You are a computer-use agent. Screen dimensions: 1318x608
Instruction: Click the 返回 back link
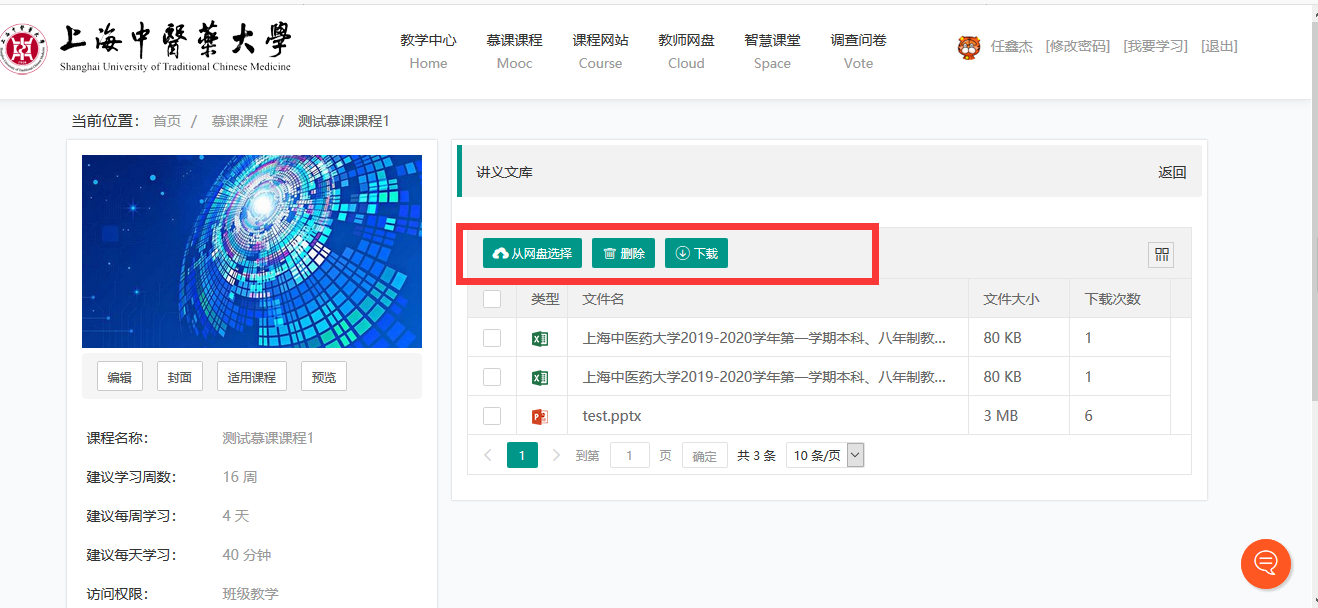(x=1172, y=172)
